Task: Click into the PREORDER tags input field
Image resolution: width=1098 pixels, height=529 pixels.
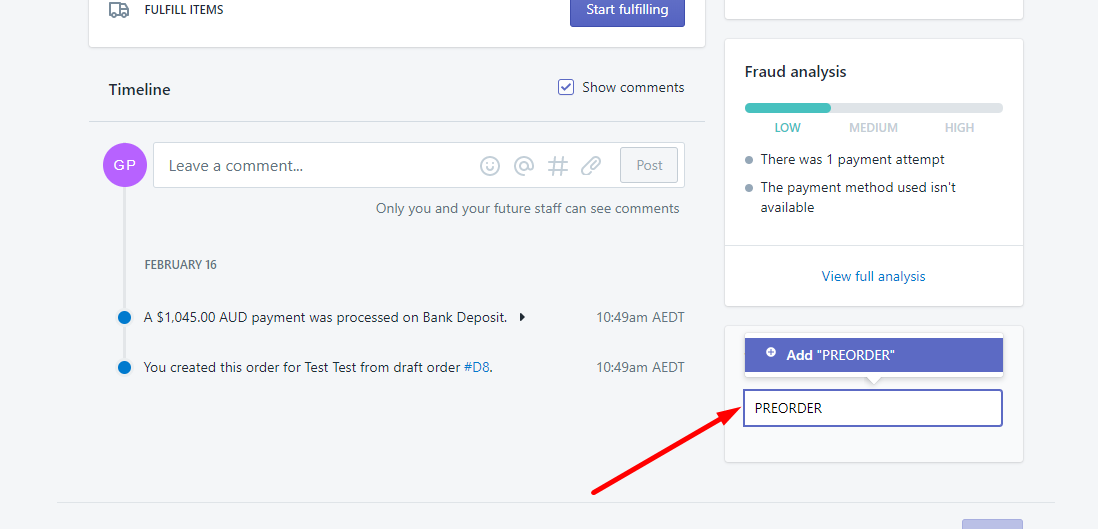Action: coord(873,408)
